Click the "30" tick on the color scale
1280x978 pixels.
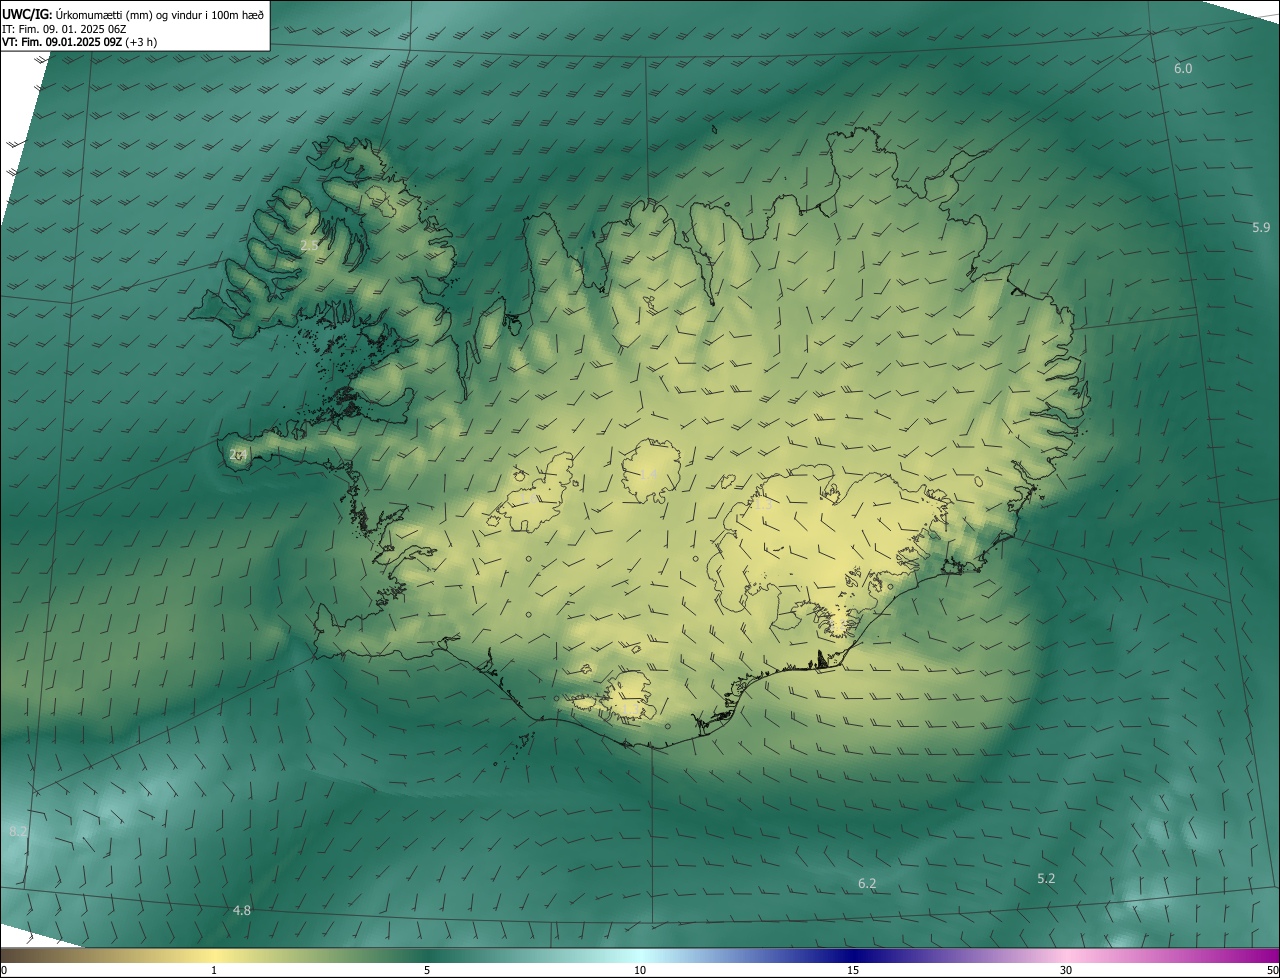(1066, 970)
